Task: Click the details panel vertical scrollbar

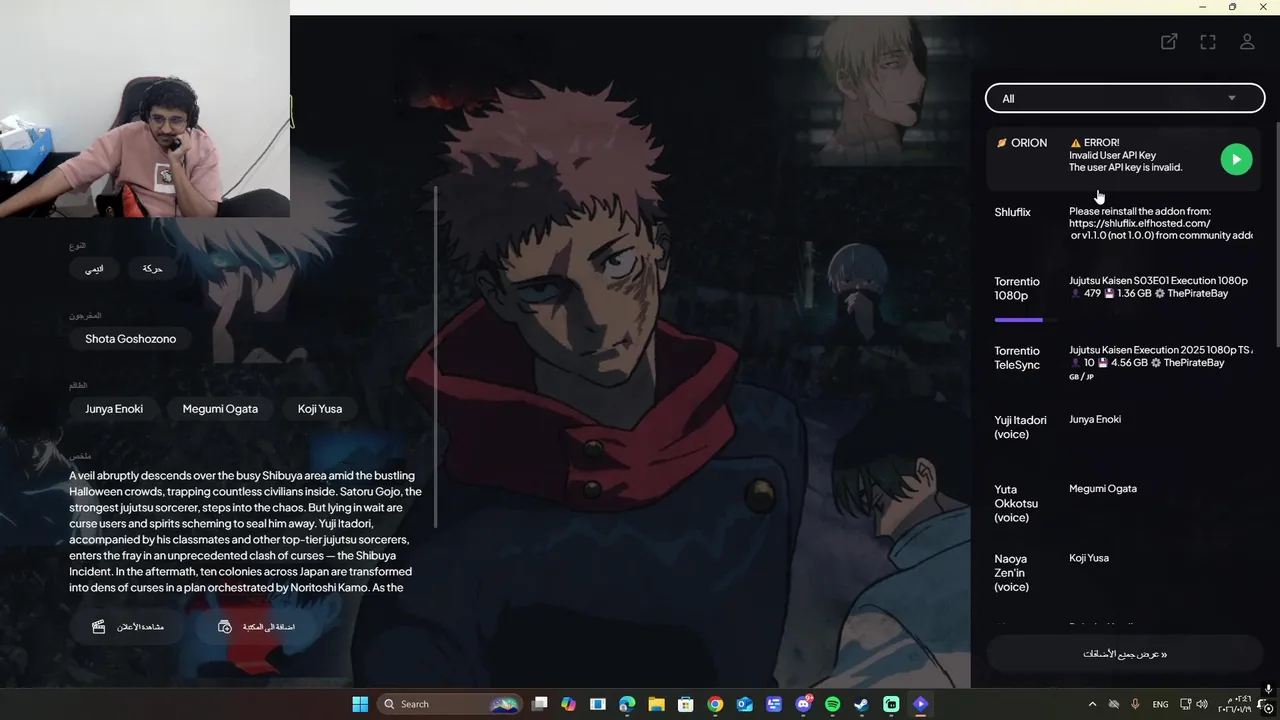Action: pyautogui.click(x=436, y=357)
